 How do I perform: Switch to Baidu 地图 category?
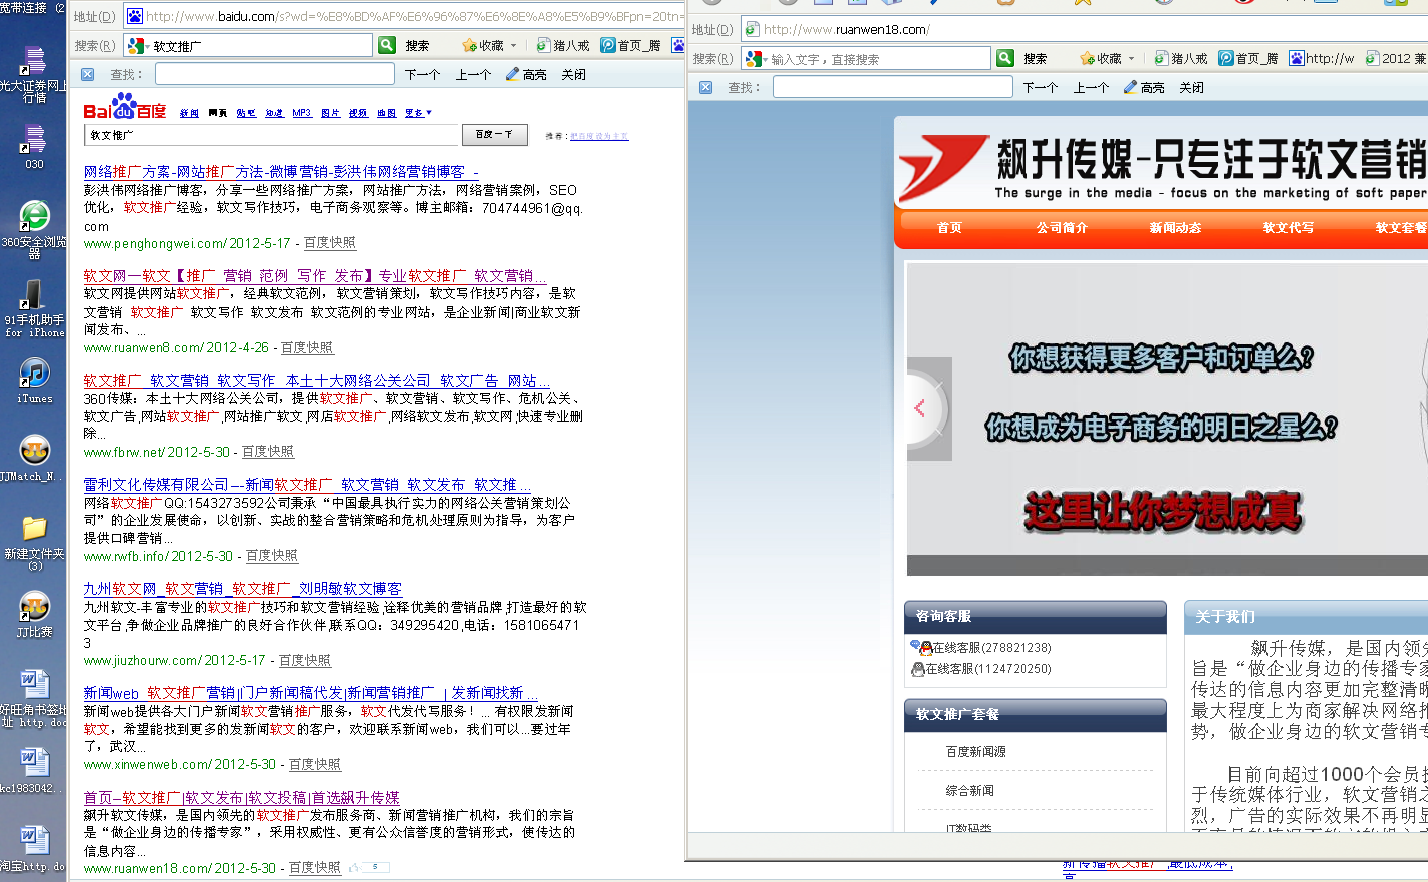[386, 113]
